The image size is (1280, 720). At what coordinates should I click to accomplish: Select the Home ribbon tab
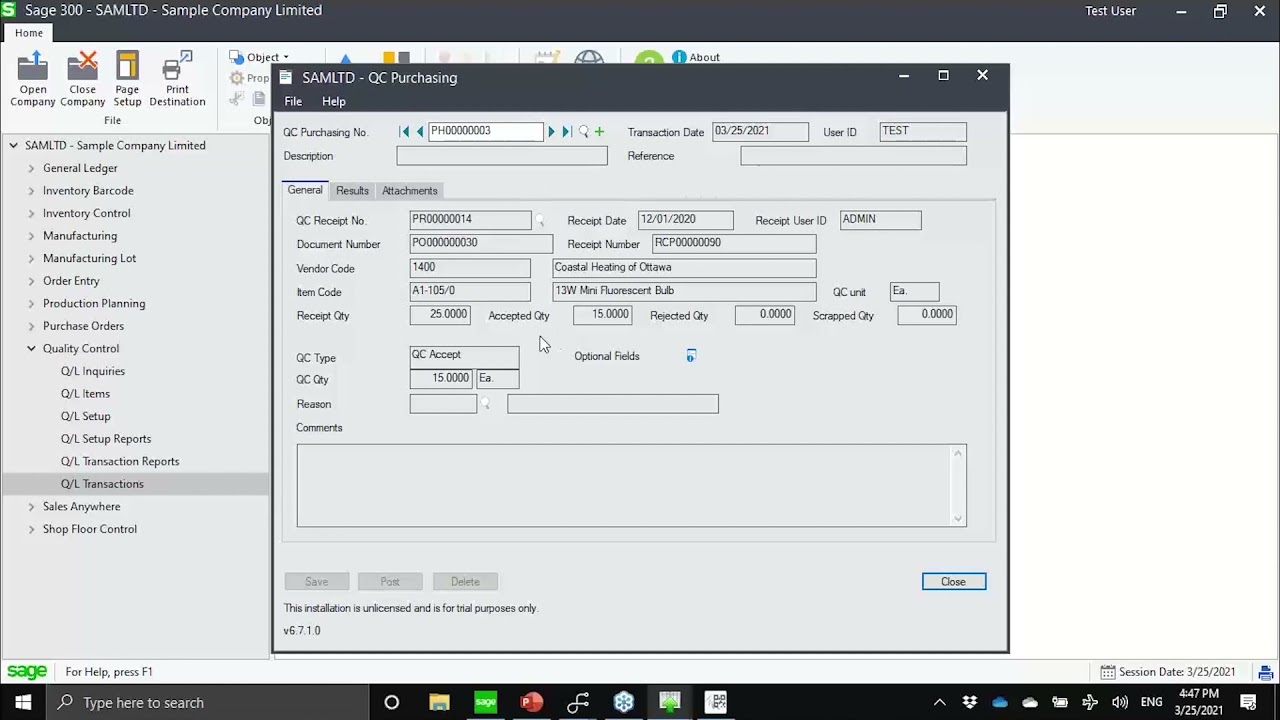point(29,33)
